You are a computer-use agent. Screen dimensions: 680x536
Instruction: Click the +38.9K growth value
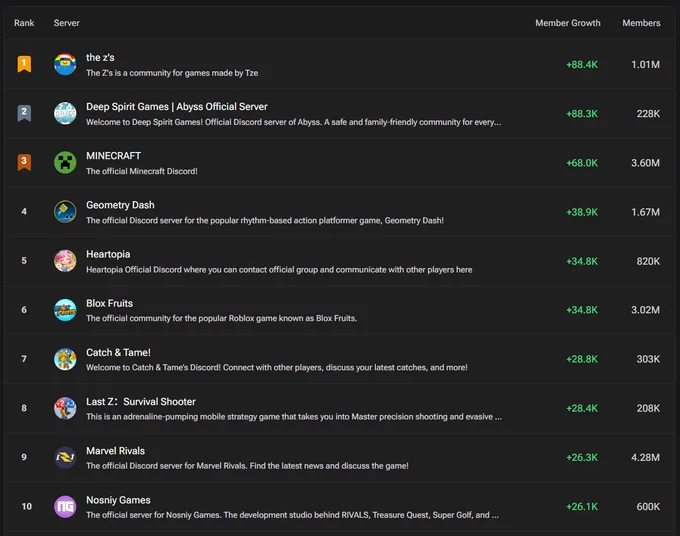point(582,212)
